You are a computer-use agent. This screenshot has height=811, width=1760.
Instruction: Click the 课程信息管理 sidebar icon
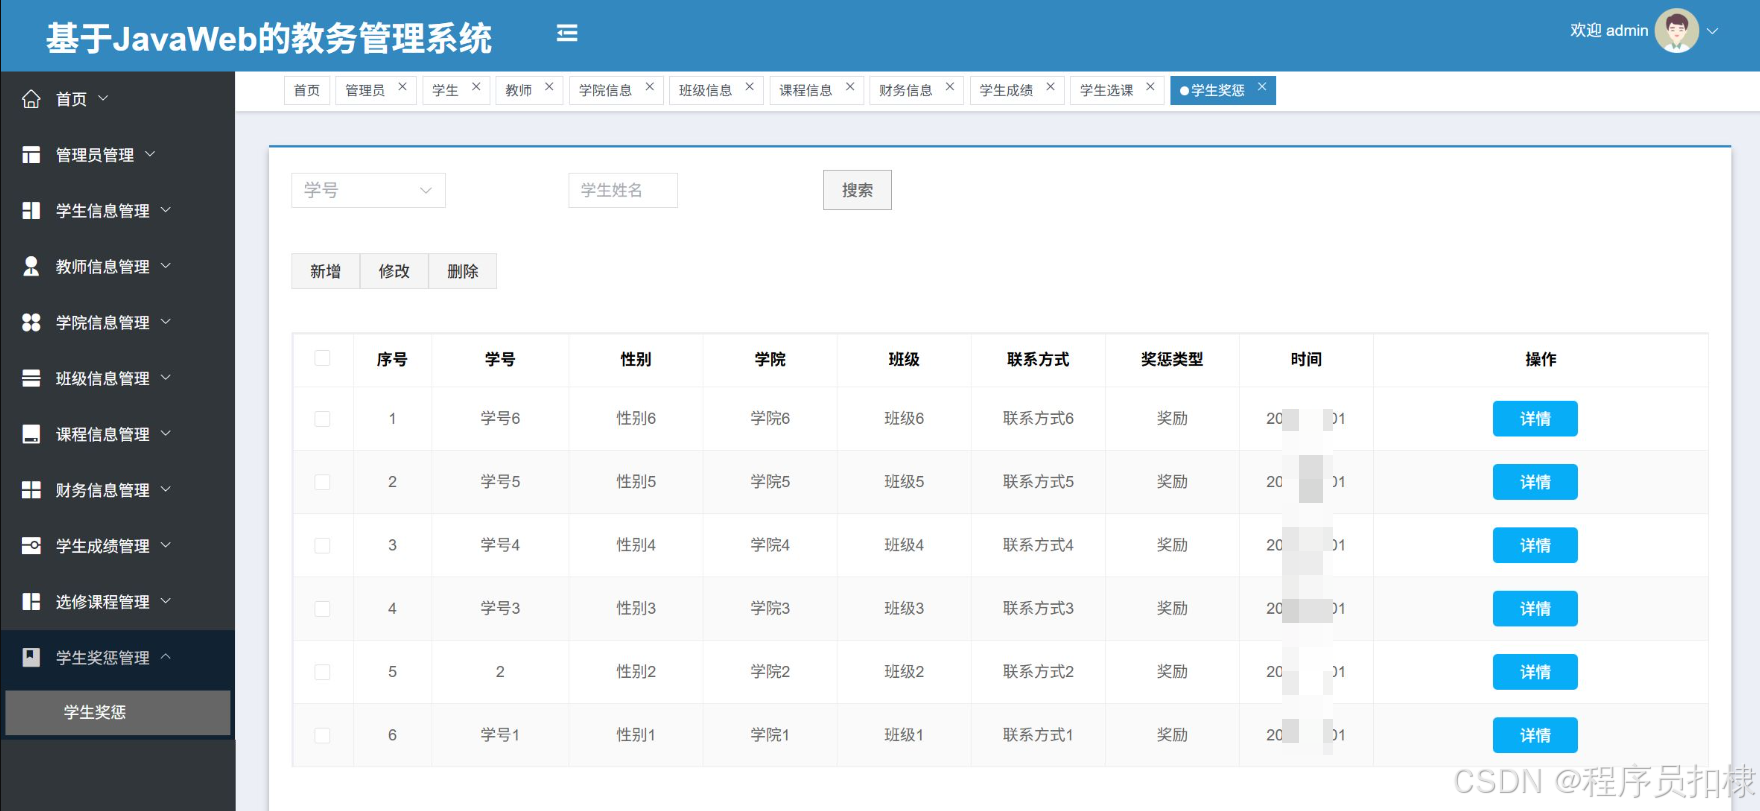[x=31, y=434]
